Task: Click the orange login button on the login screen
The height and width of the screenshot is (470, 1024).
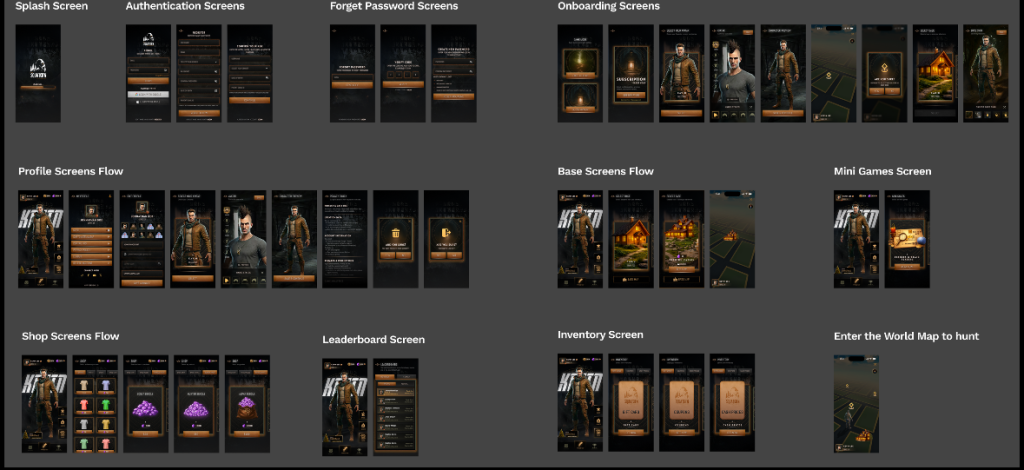Action: tap(148, 82)
